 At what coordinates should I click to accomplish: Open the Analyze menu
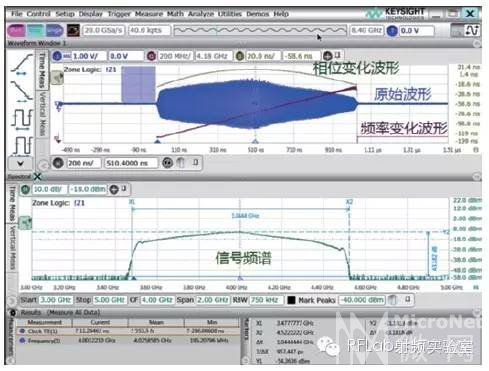point(201,14)
